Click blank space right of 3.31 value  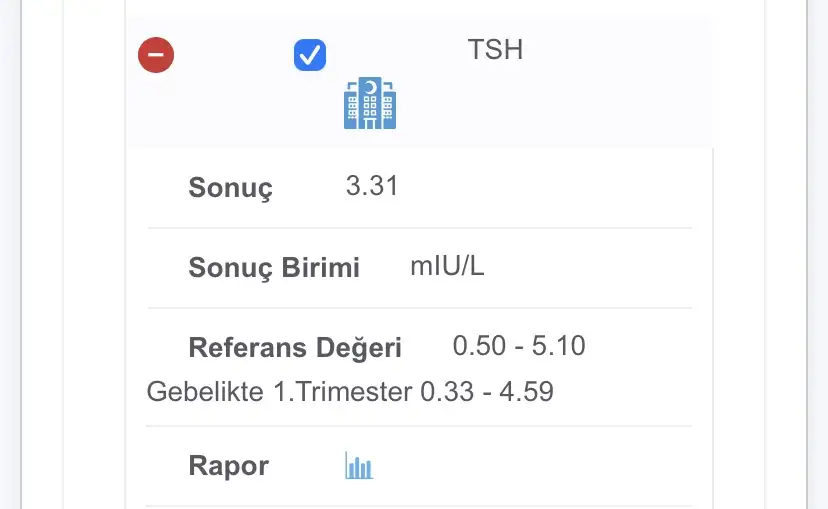(x=544, y=186)
